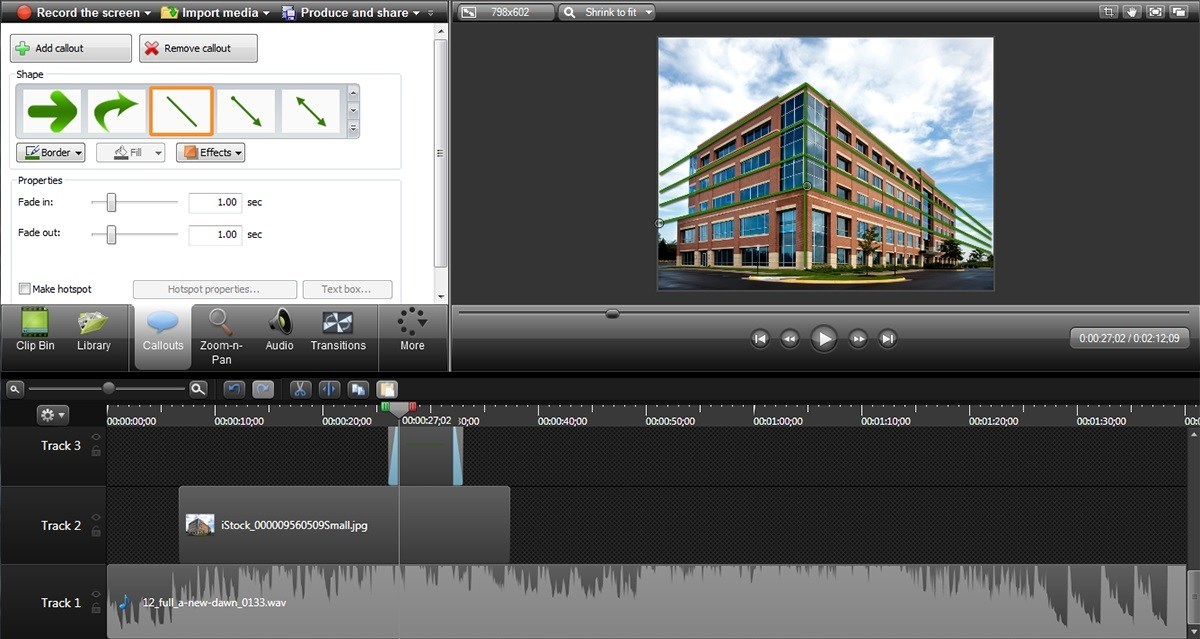This screenshot has height=639, width=1200.
Task: Click the Undo icon above the timeline
Action: click(x=234, y=389)
